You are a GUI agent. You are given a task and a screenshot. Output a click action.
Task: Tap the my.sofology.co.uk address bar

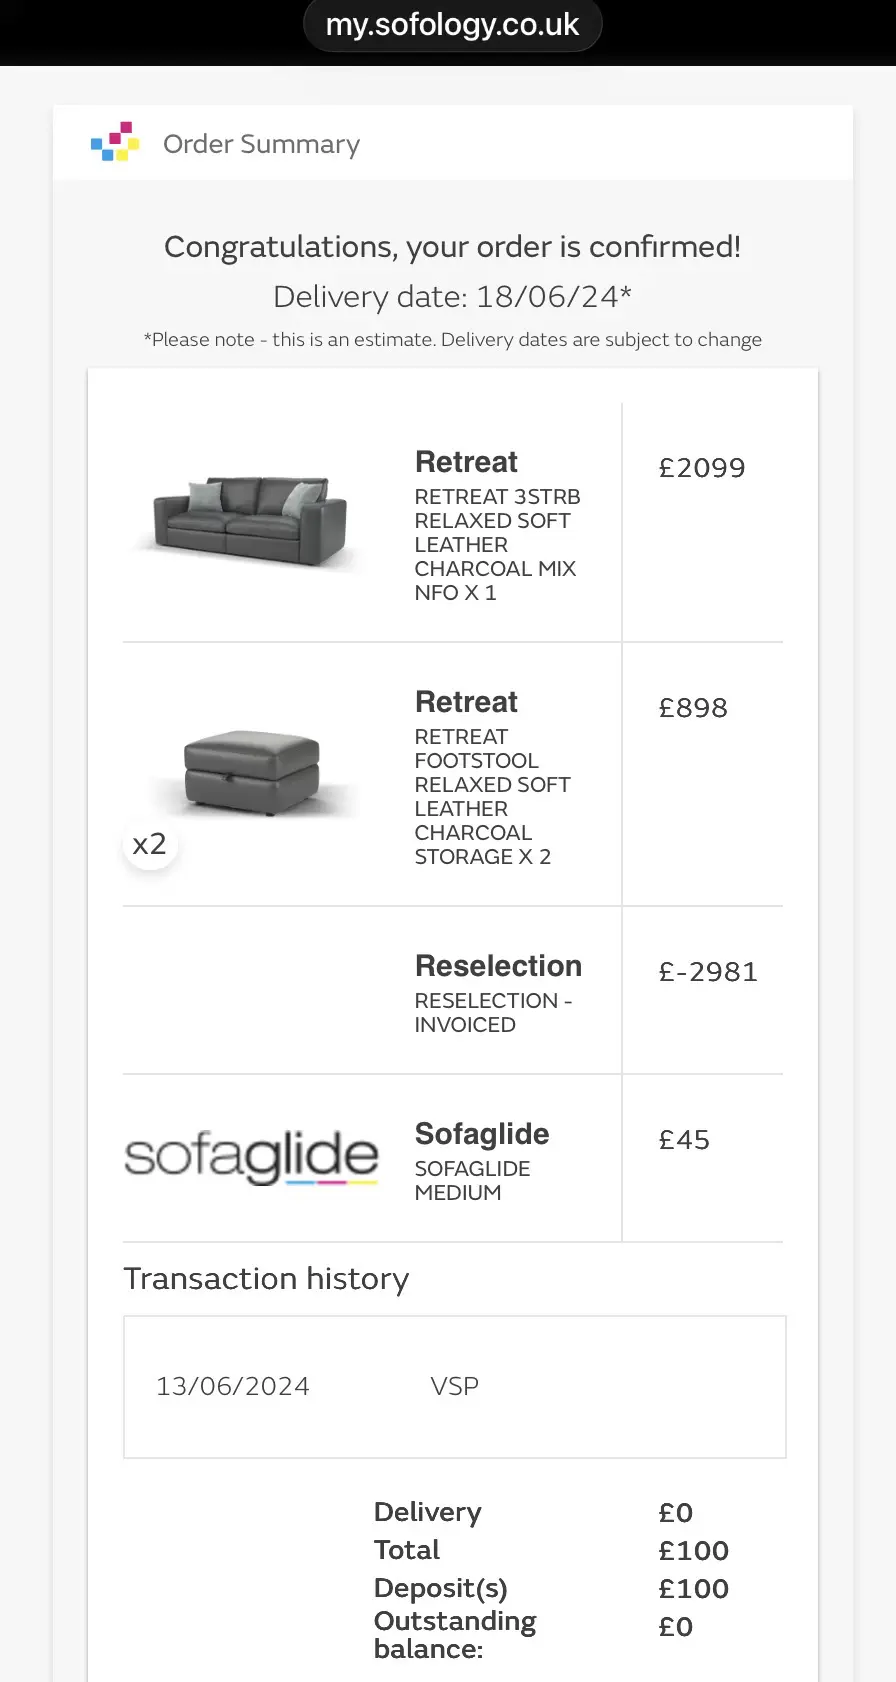[x=452, y=24]
